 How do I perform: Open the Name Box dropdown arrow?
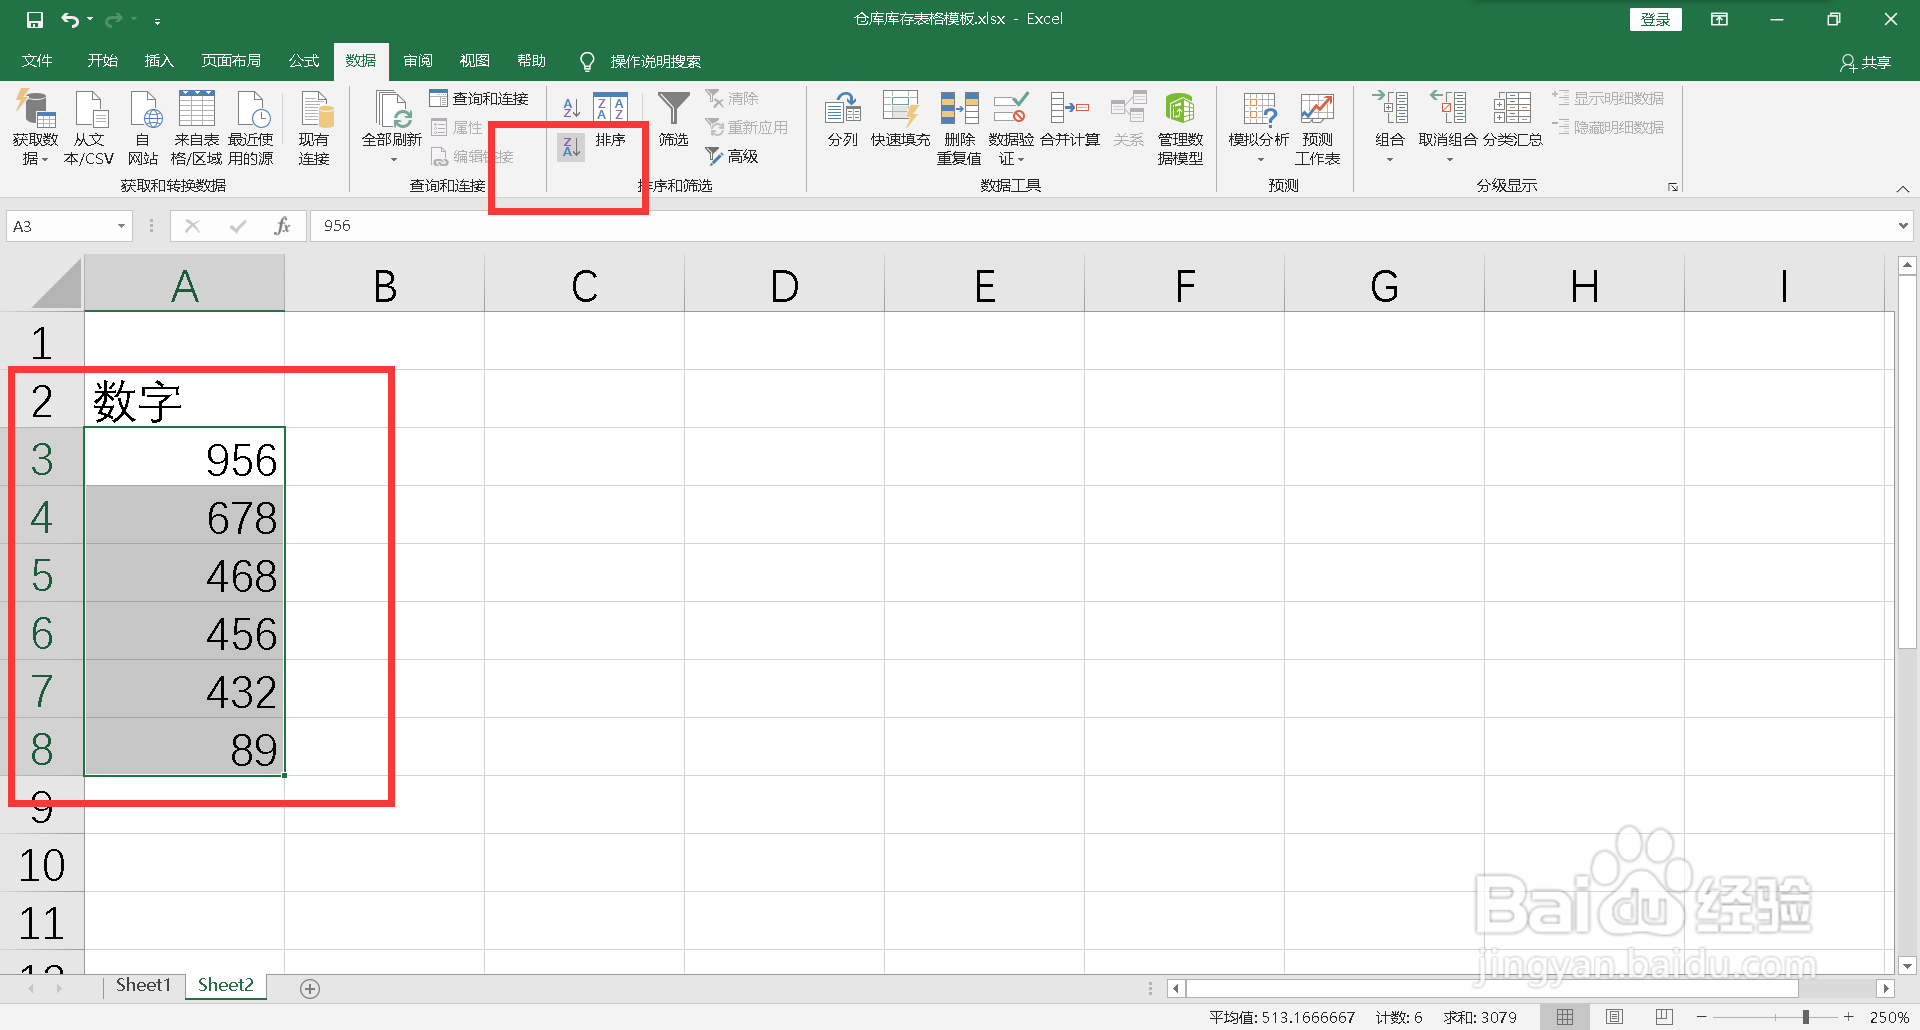point(121,226)
